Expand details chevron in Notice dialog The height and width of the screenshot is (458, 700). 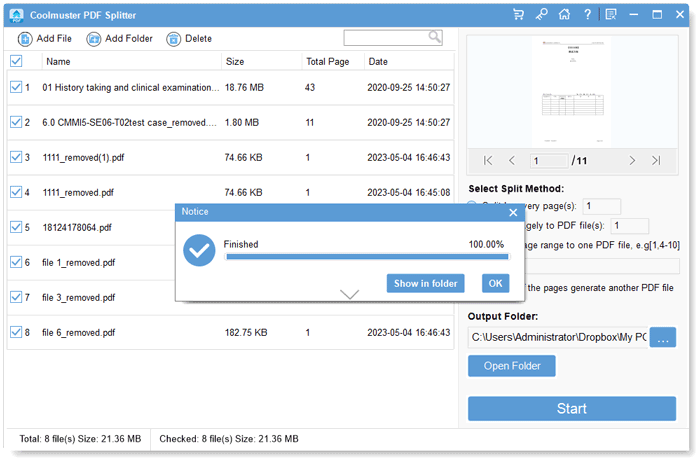[x=349, y=294]
